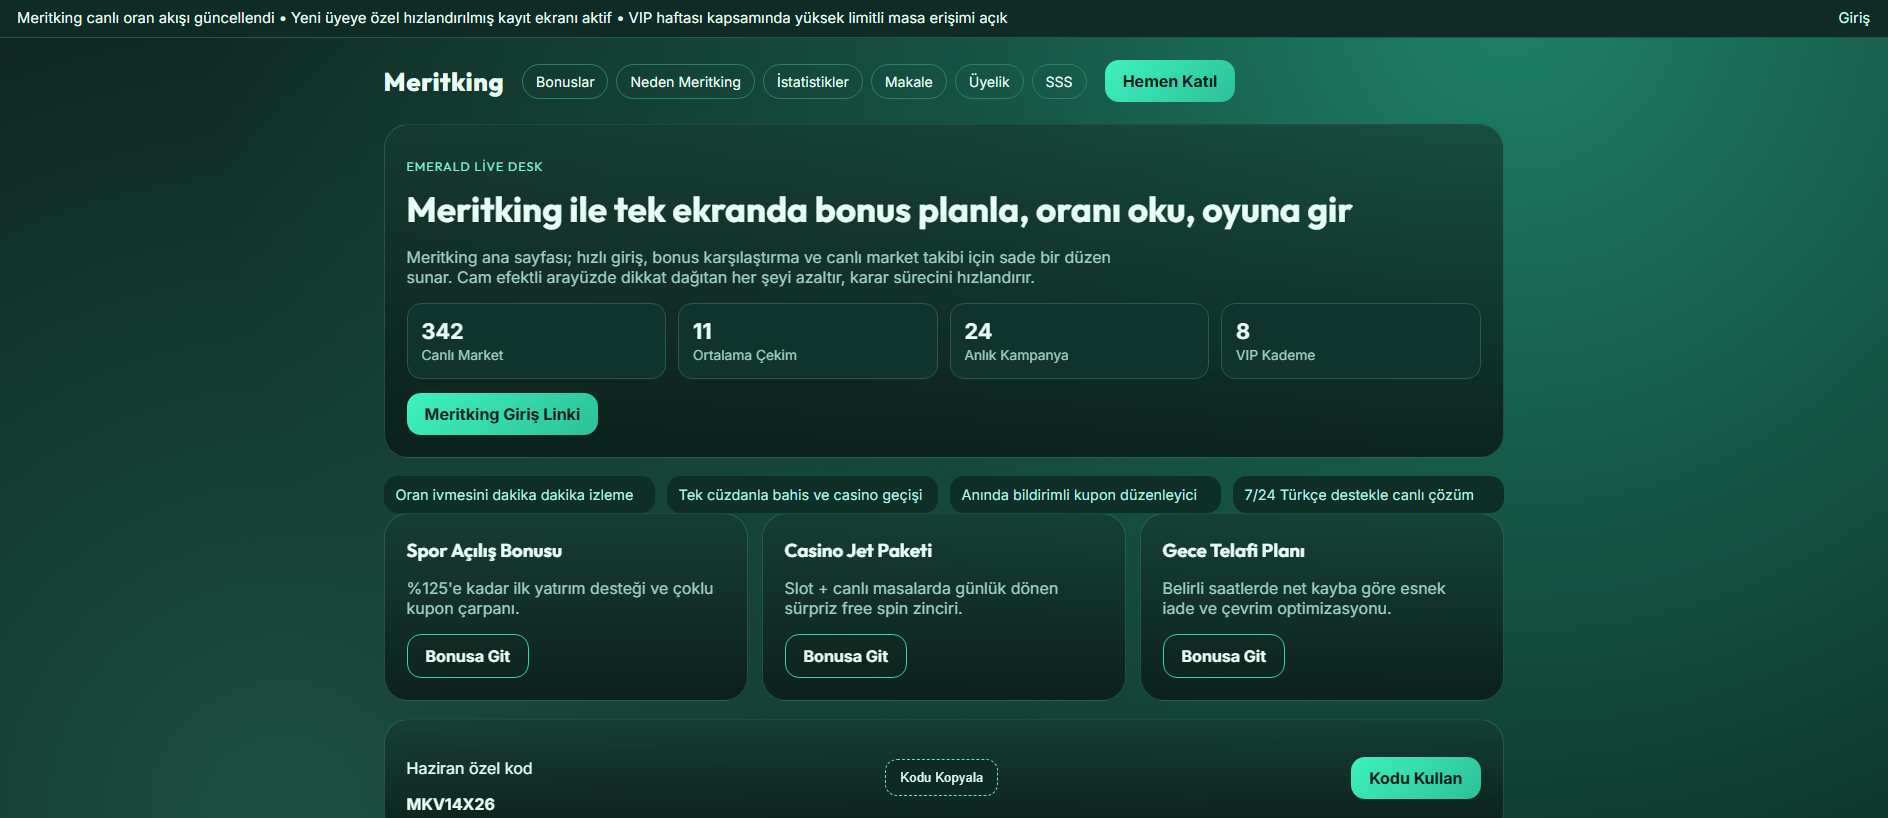Click the Giriş link in top bar
This screenshot has height=818, width=1888.
click(x=1854, y=18)
